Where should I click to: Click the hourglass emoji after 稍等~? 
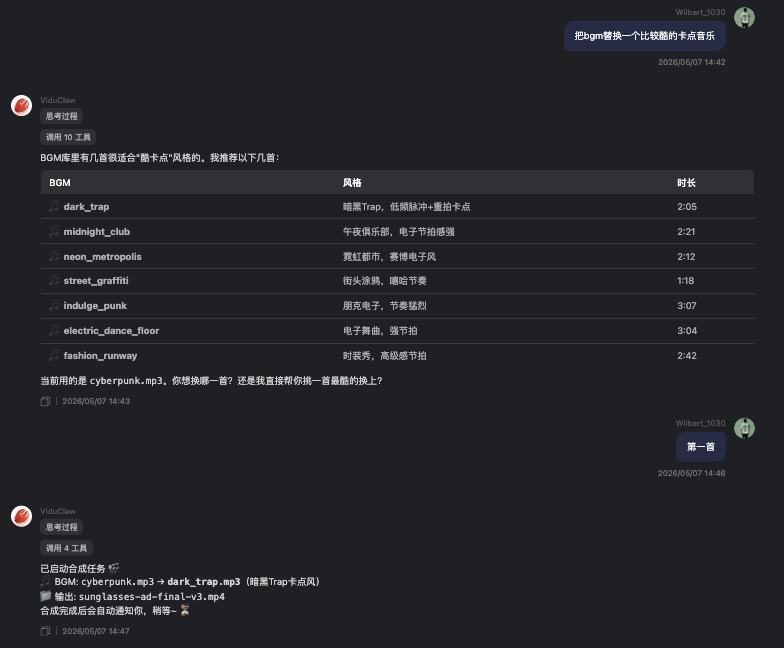click(x=185, y=610)
